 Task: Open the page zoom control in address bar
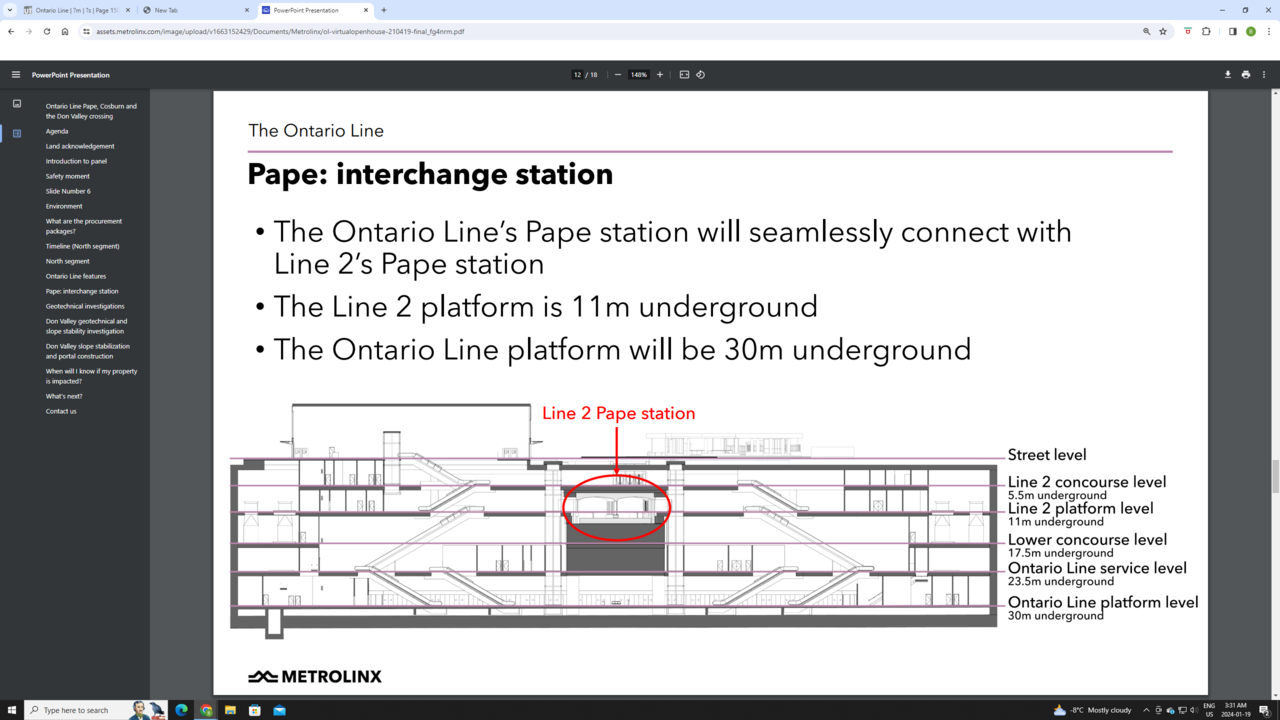click(x=1146, y=31)
